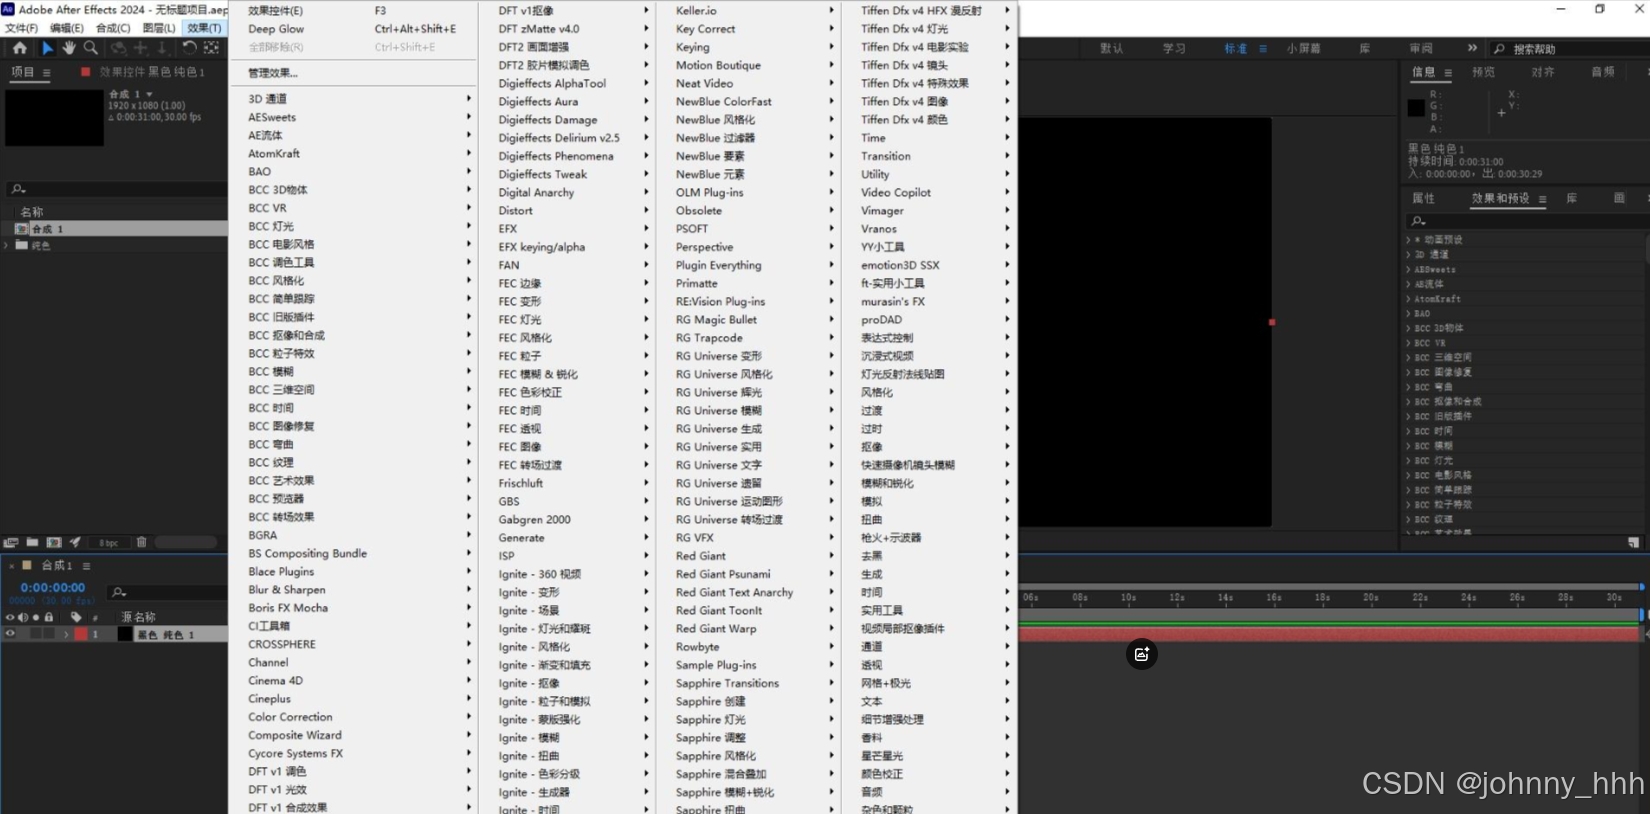Viewport: 1650px width, 814px height.
Task: Select the Dolly camera tool
Action: (x=162, y=48)
